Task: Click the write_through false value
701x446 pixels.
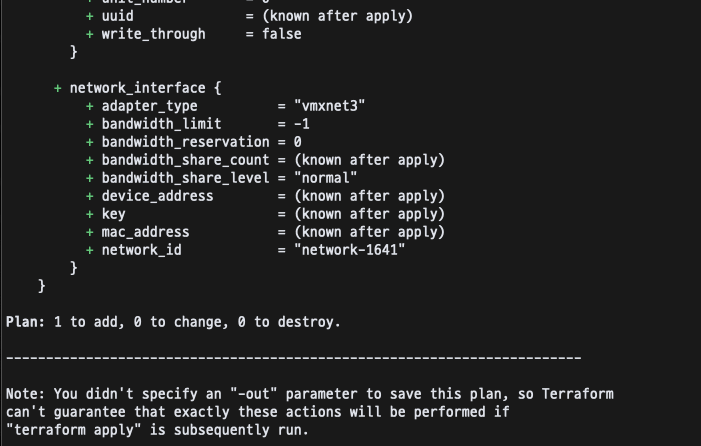Action: pyautogui.click(x=282, y=34)
